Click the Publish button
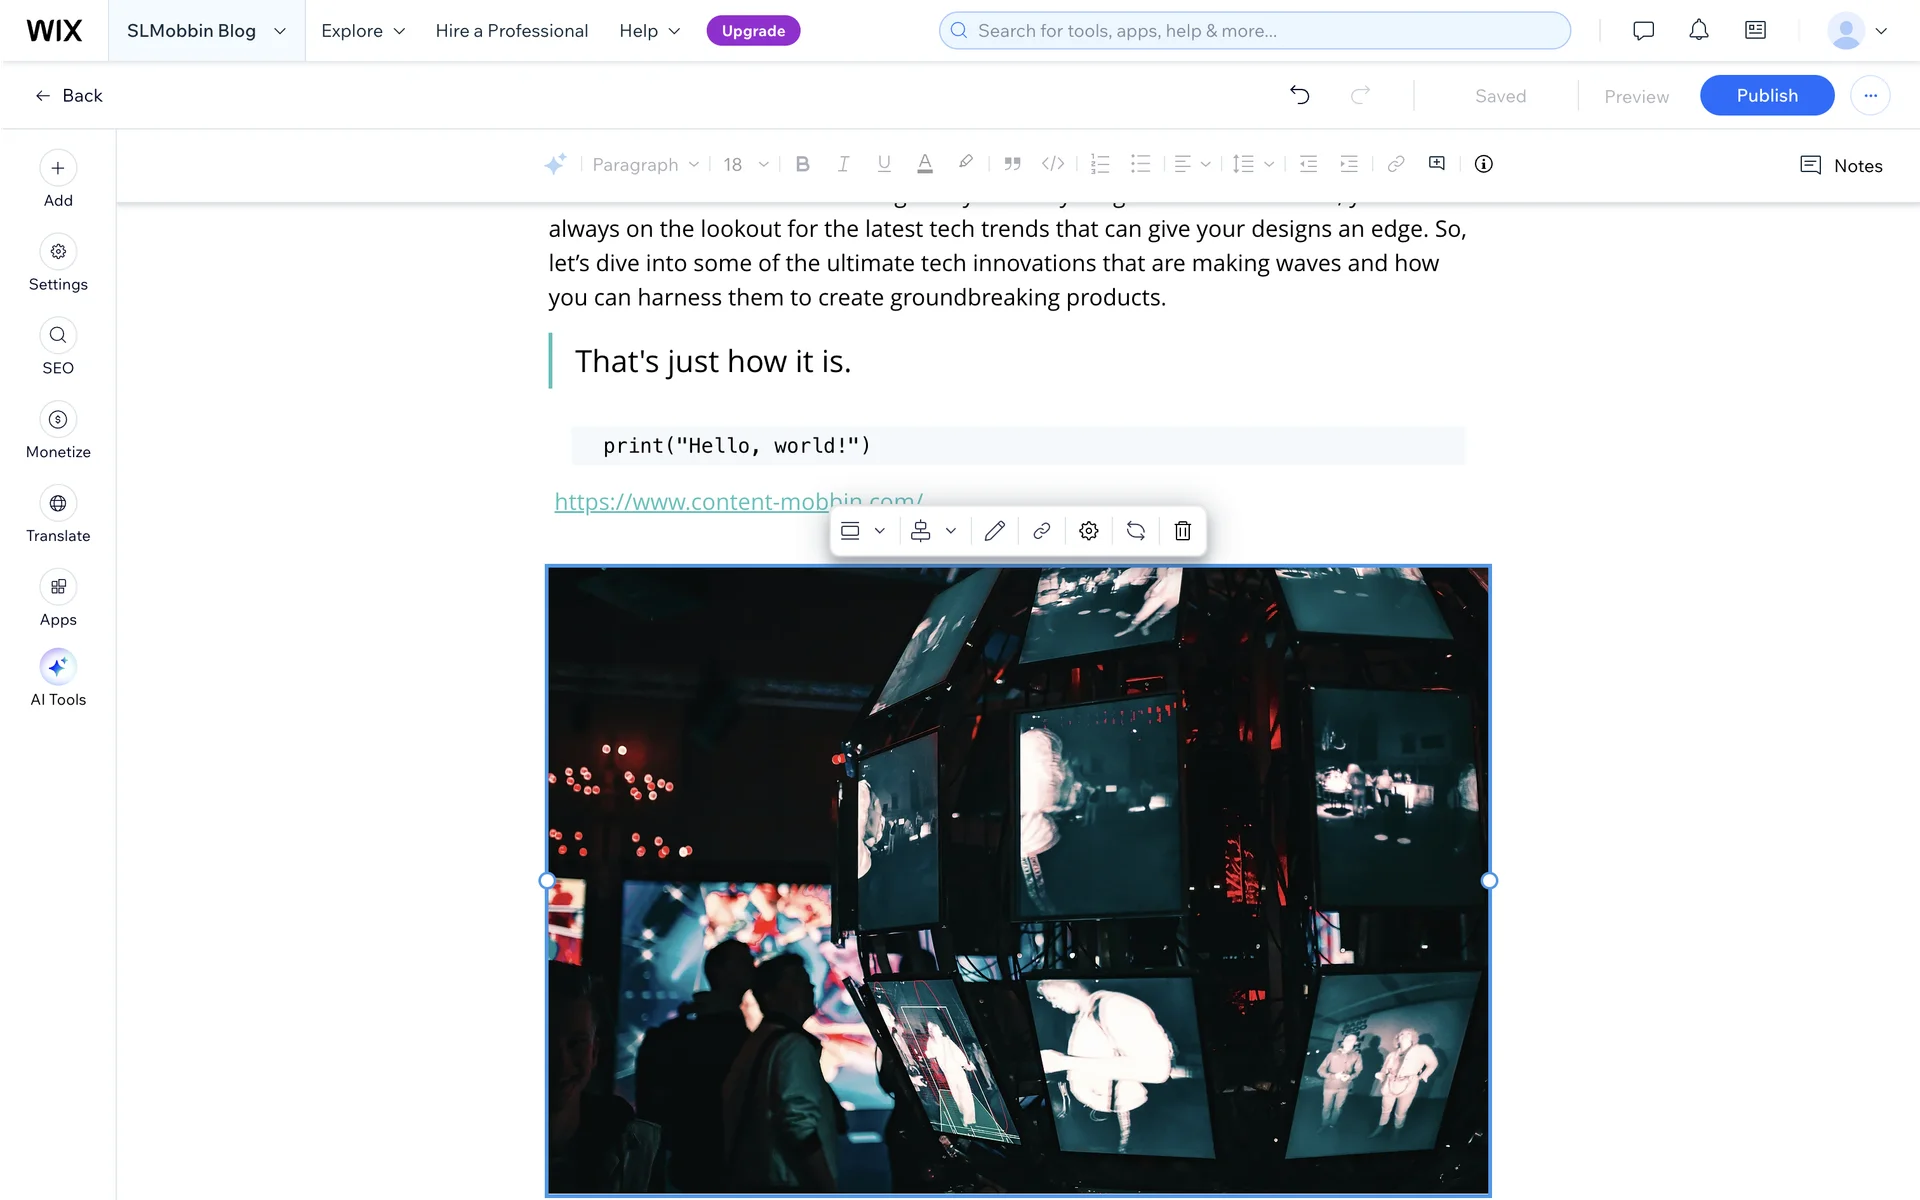 tap(1766, 95)
